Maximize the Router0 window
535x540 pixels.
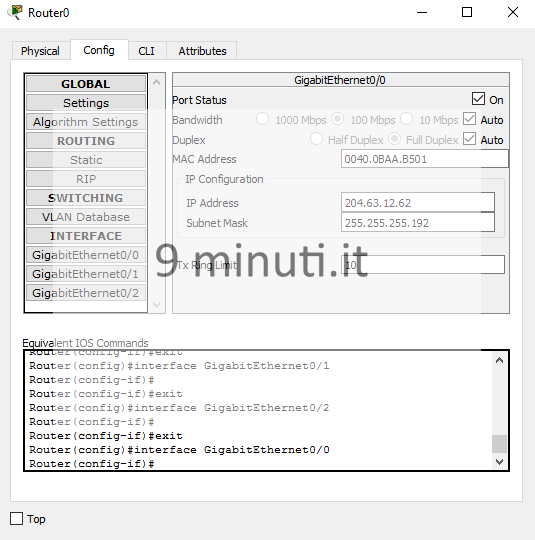click(x=467, y=12)
